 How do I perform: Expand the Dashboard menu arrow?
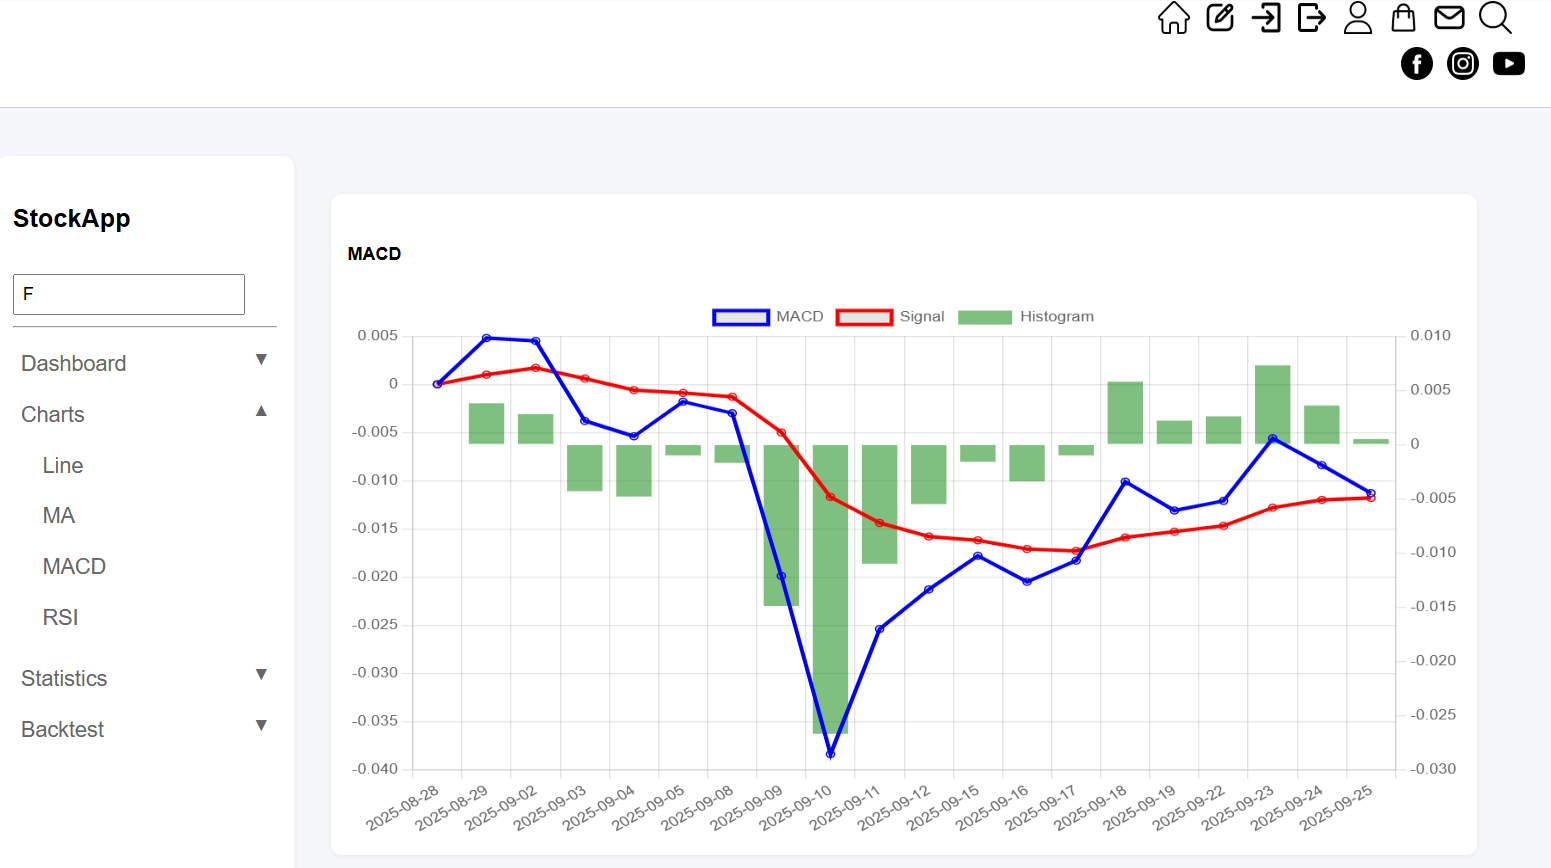click(261, 360)
